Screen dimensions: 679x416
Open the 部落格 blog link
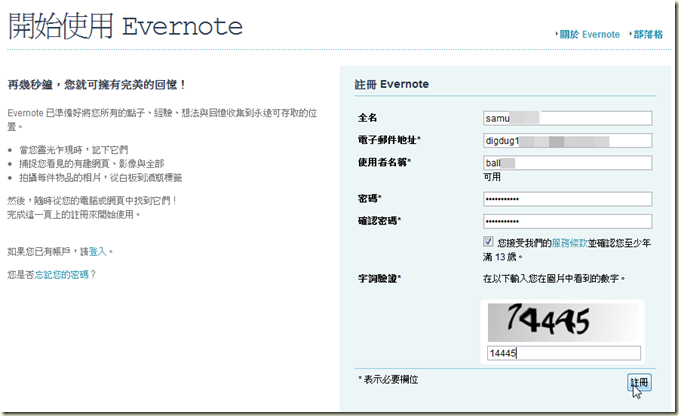tap(648, 35)
